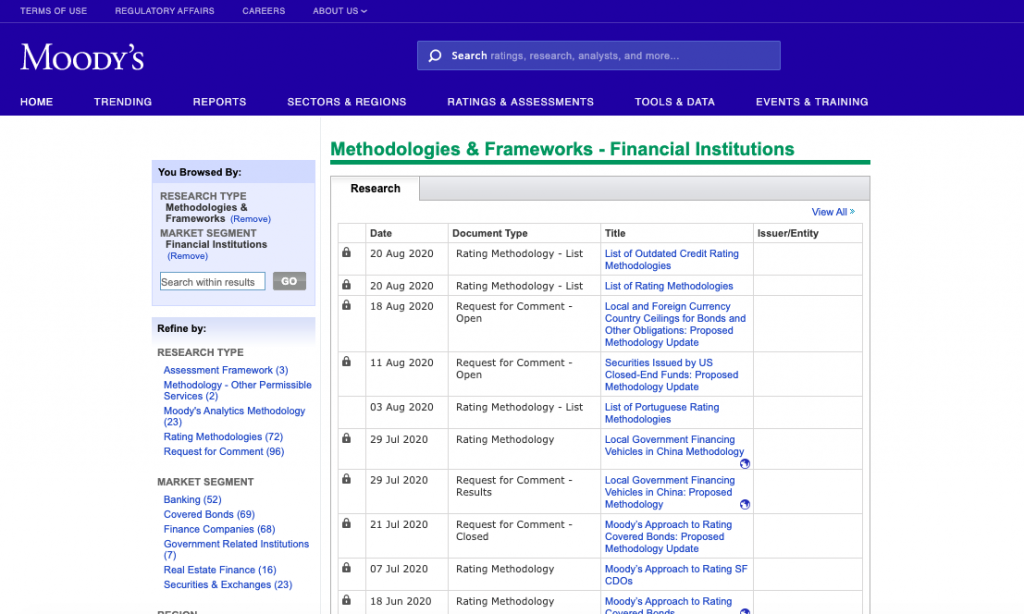Click the GO button
Screen dimensions: 1024x614
pyautogui.click(x=289, y=282)
